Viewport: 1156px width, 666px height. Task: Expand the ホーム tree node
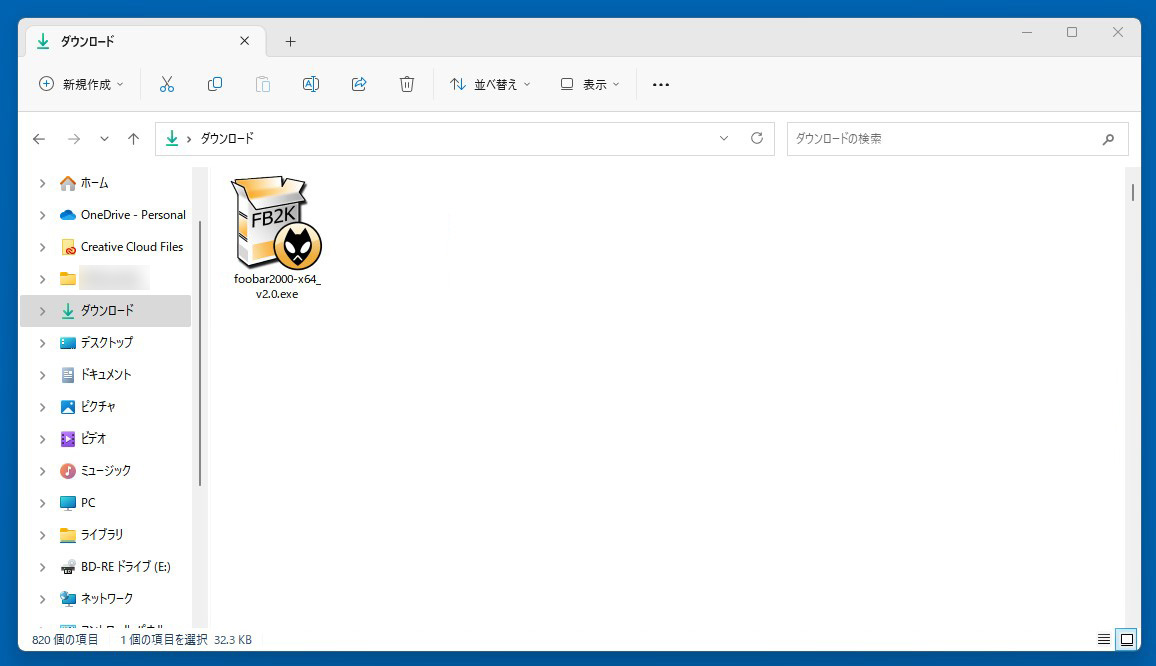(x=42, y=183)
